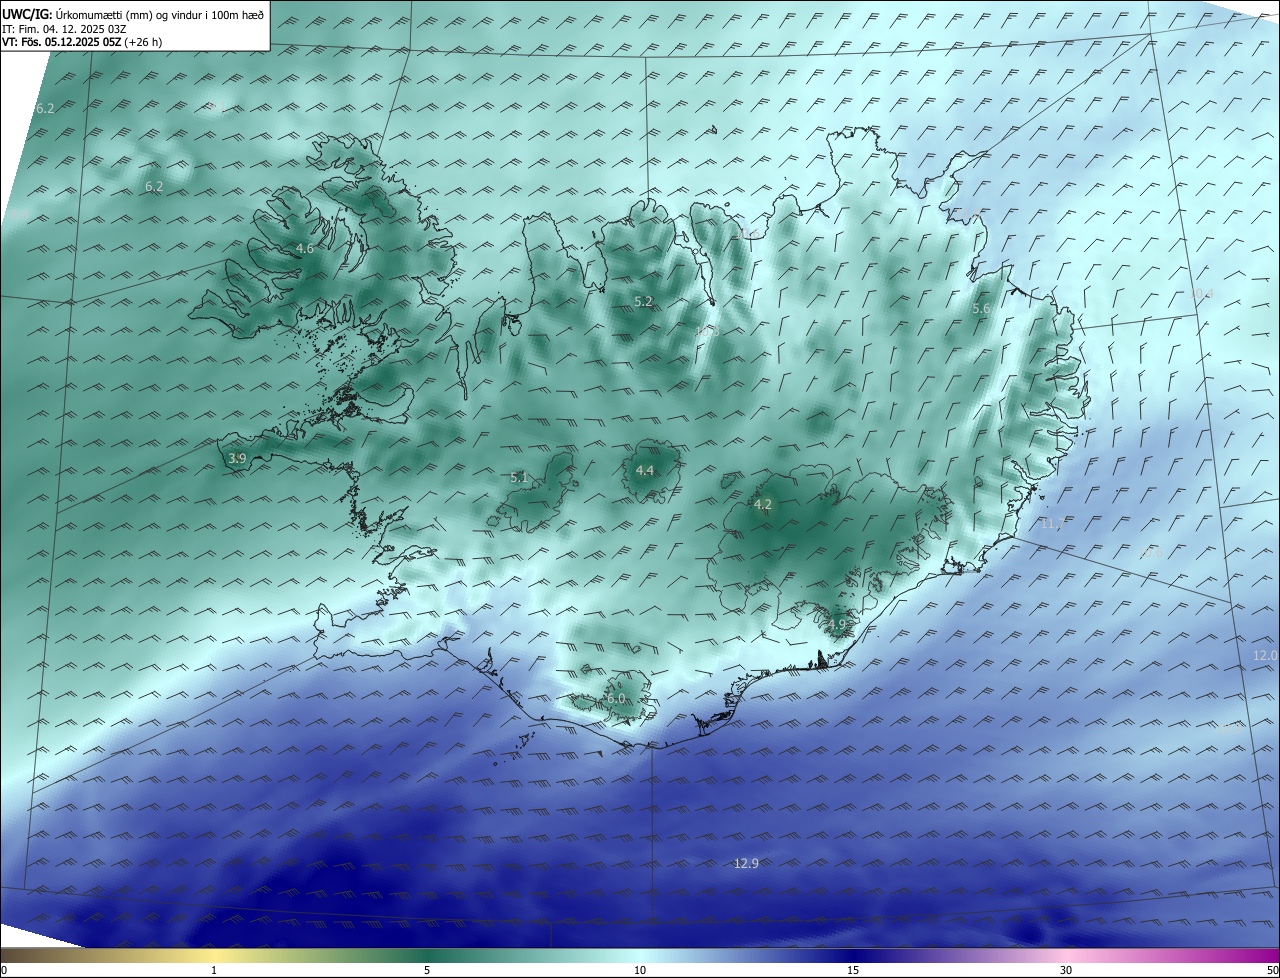This screenshot has width=1280, height=978.
Task: Click the 12.0 value at the right edge
Action: [x=1265, y=655]
